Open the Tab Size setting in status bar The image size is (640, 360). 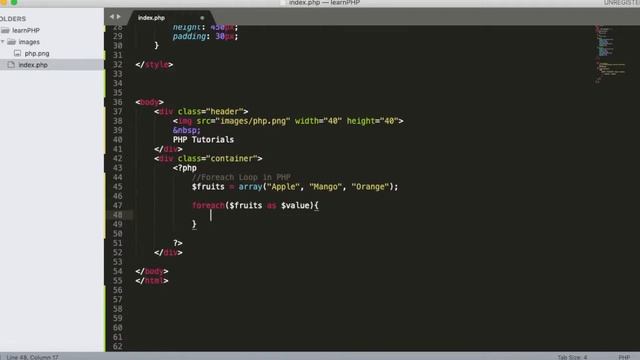click(572, 357)
